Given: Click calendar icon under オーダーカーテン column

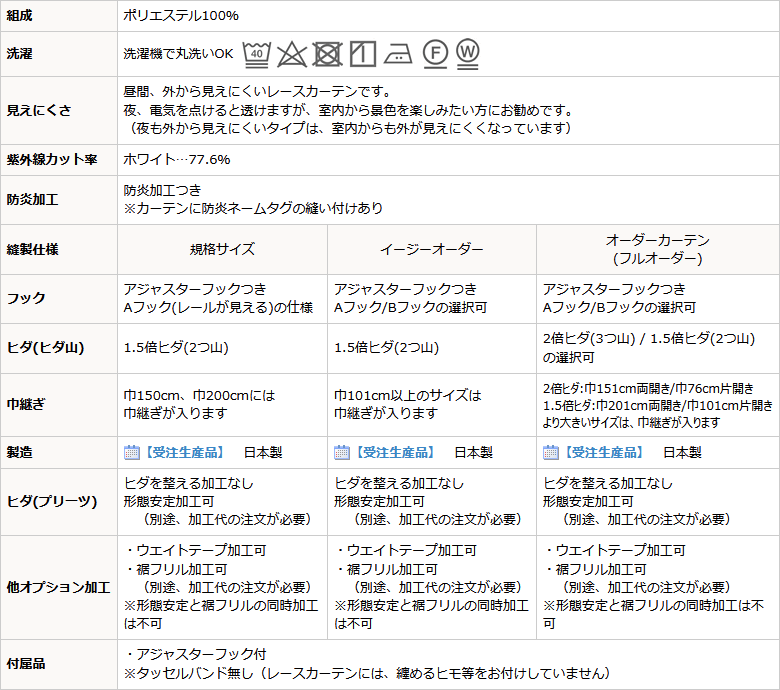Looking at the screenshot, I should coord(551,452).
